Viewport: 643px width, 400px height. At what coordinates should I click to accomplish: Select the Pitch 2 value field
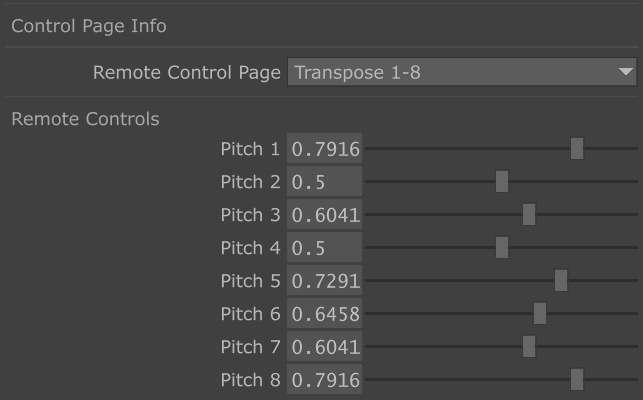pyautogui.click(x=324, y=182)
